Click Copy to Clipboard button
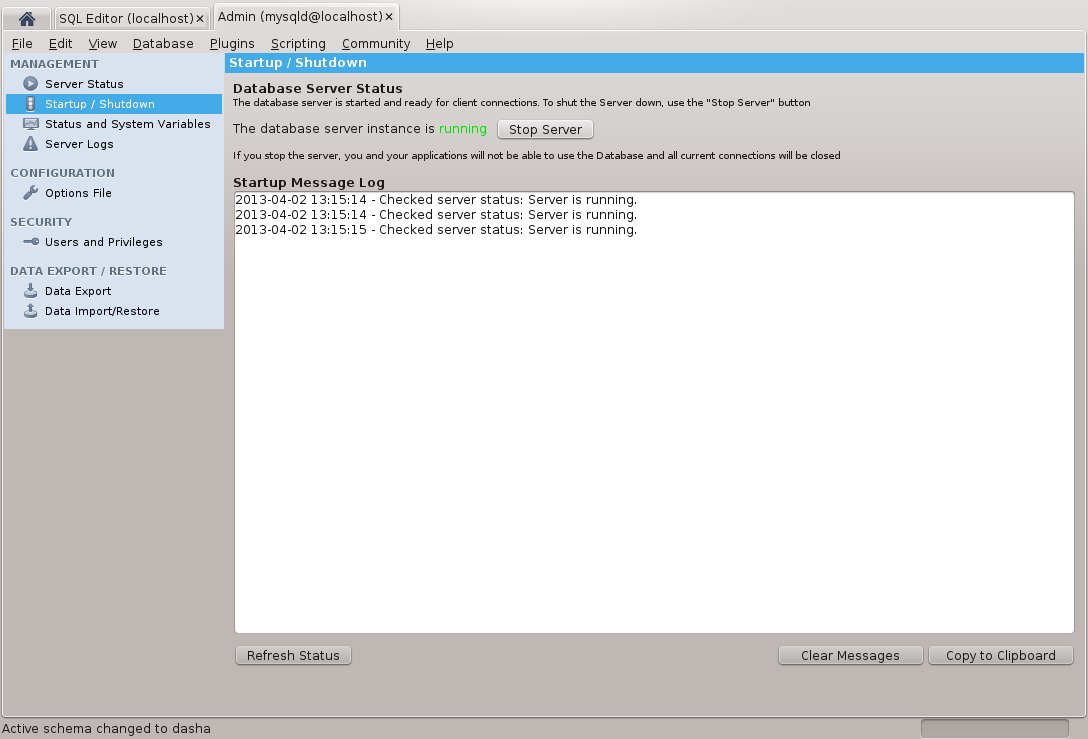Viewport: 1088px width, 739px height. pos(1001,656)
